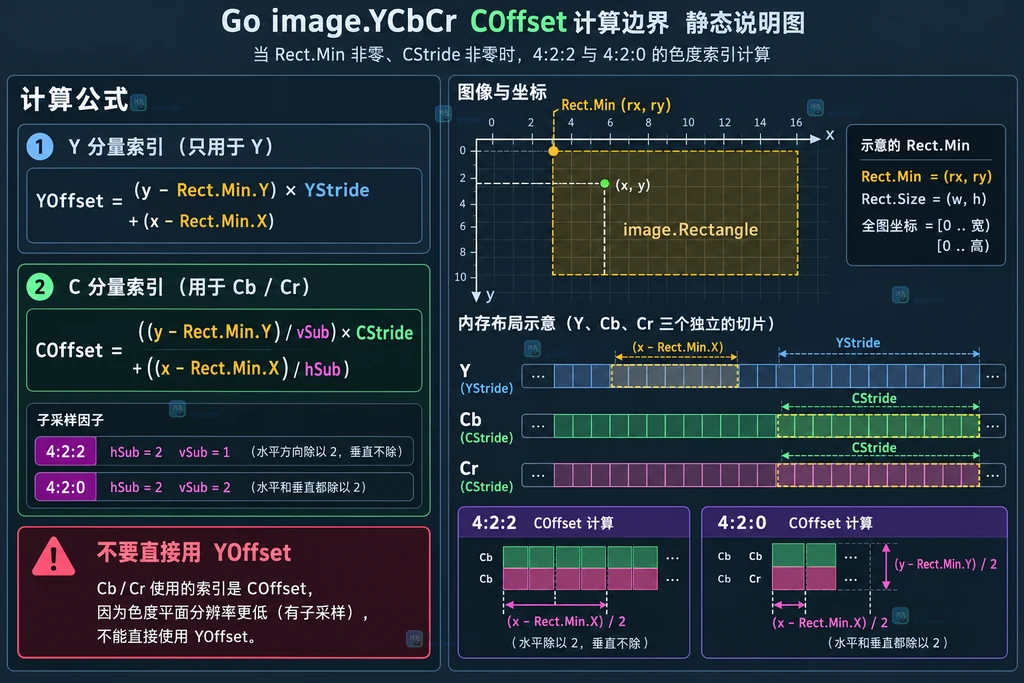
Task: Click the green 'CStride' term in COffset formula
Action: click(x=384, y=332)
